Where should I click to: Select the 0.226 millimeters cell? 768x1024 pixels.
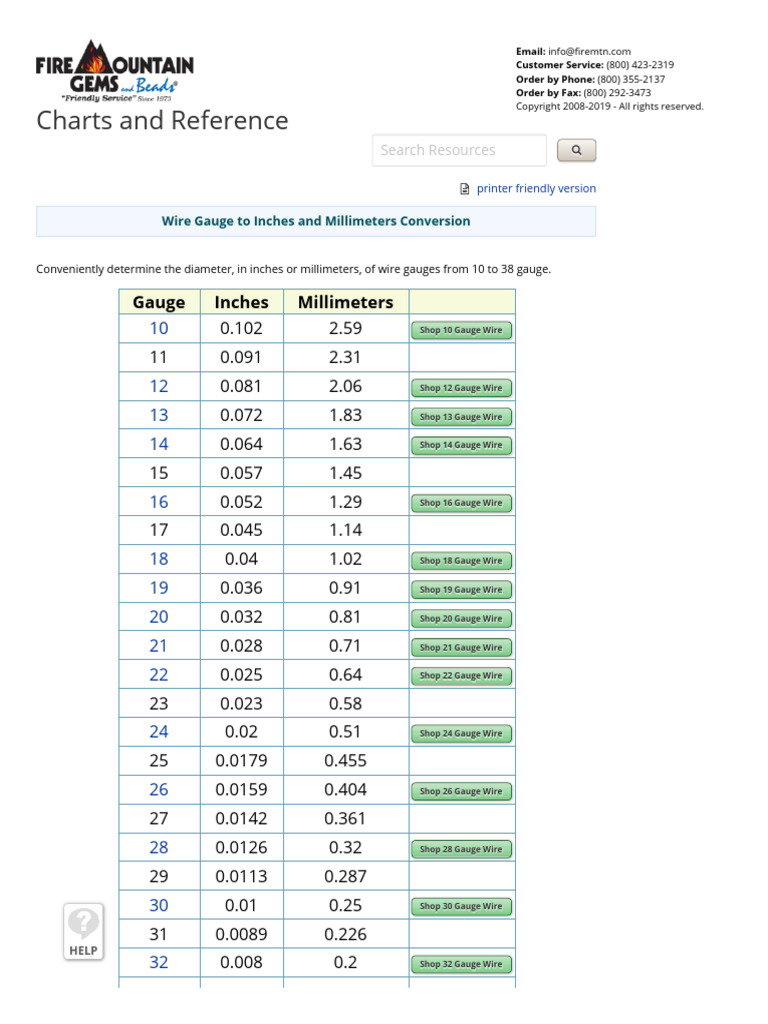tap(345, 934)
